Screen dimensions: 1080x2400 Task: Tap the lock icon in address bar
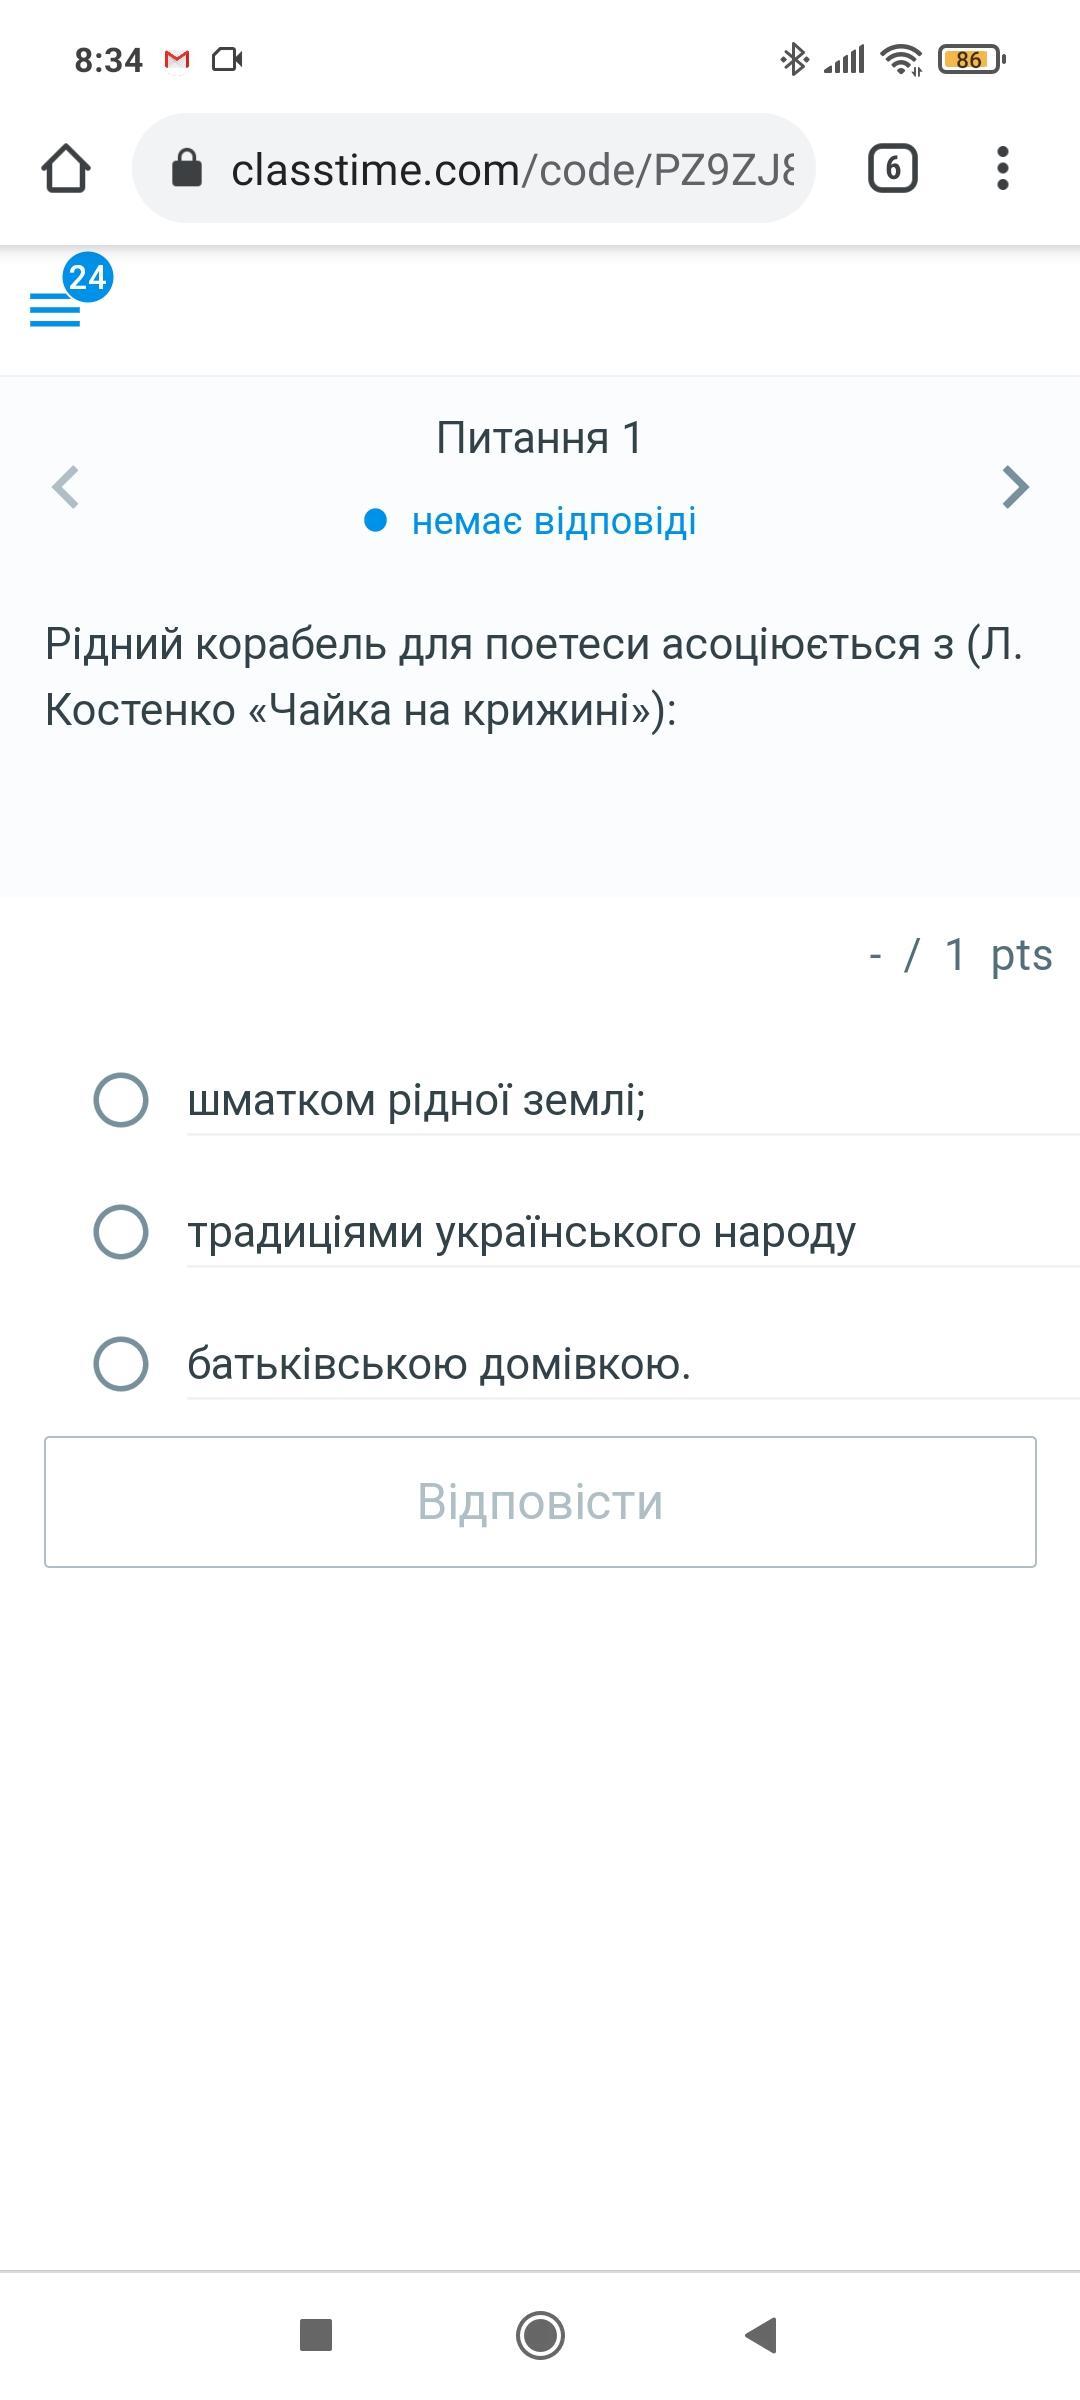[187, 168]
